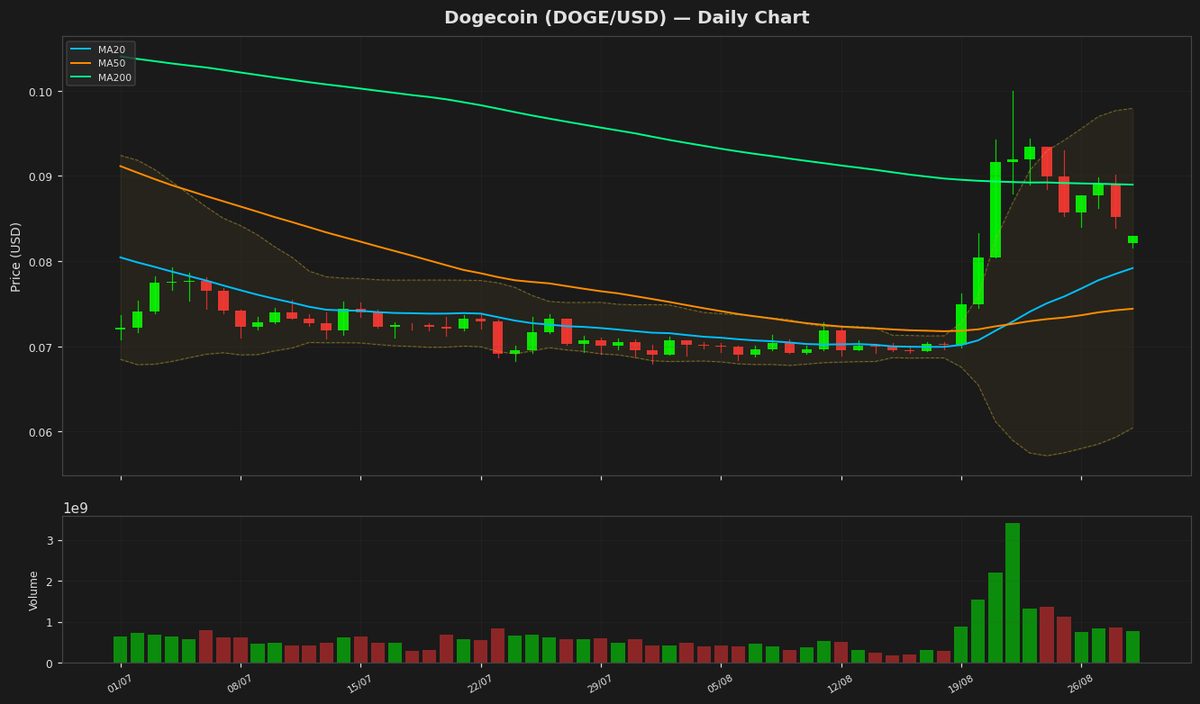1200x704 pixels.
Task: Click the 22/07 date label
Action: click(478, 685)
